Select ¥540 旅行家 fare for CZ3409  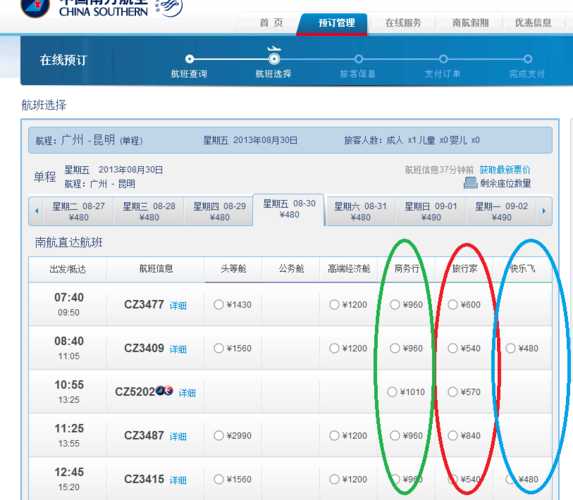coord(452,348)
